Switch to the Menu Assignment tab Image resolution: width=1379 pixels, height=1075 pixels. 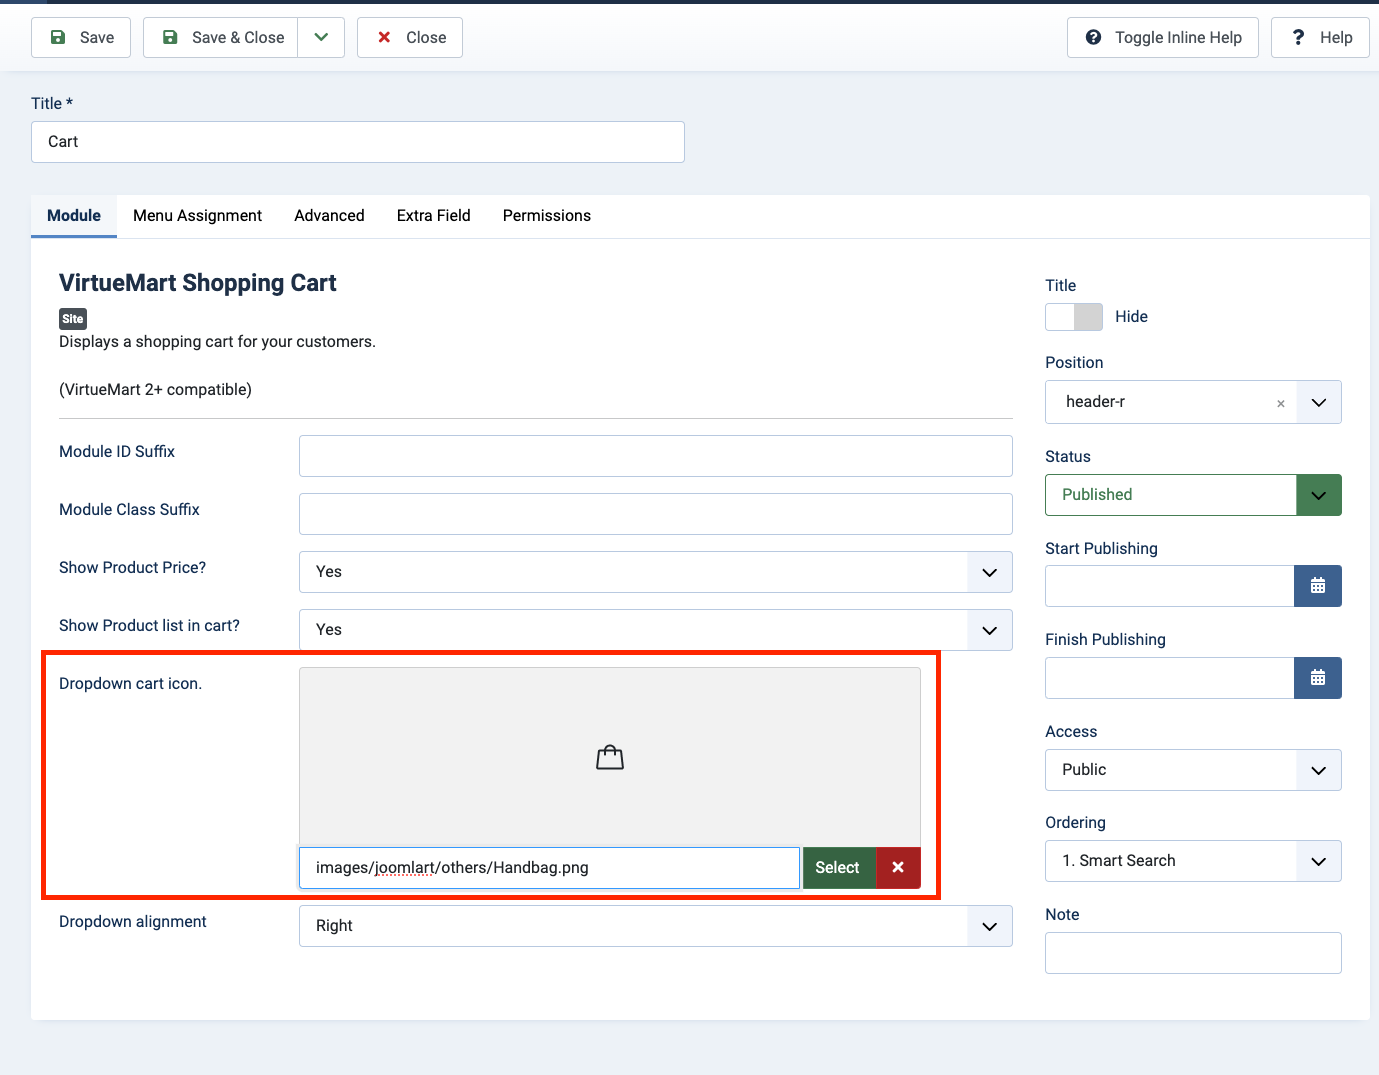tap(197, 216)
